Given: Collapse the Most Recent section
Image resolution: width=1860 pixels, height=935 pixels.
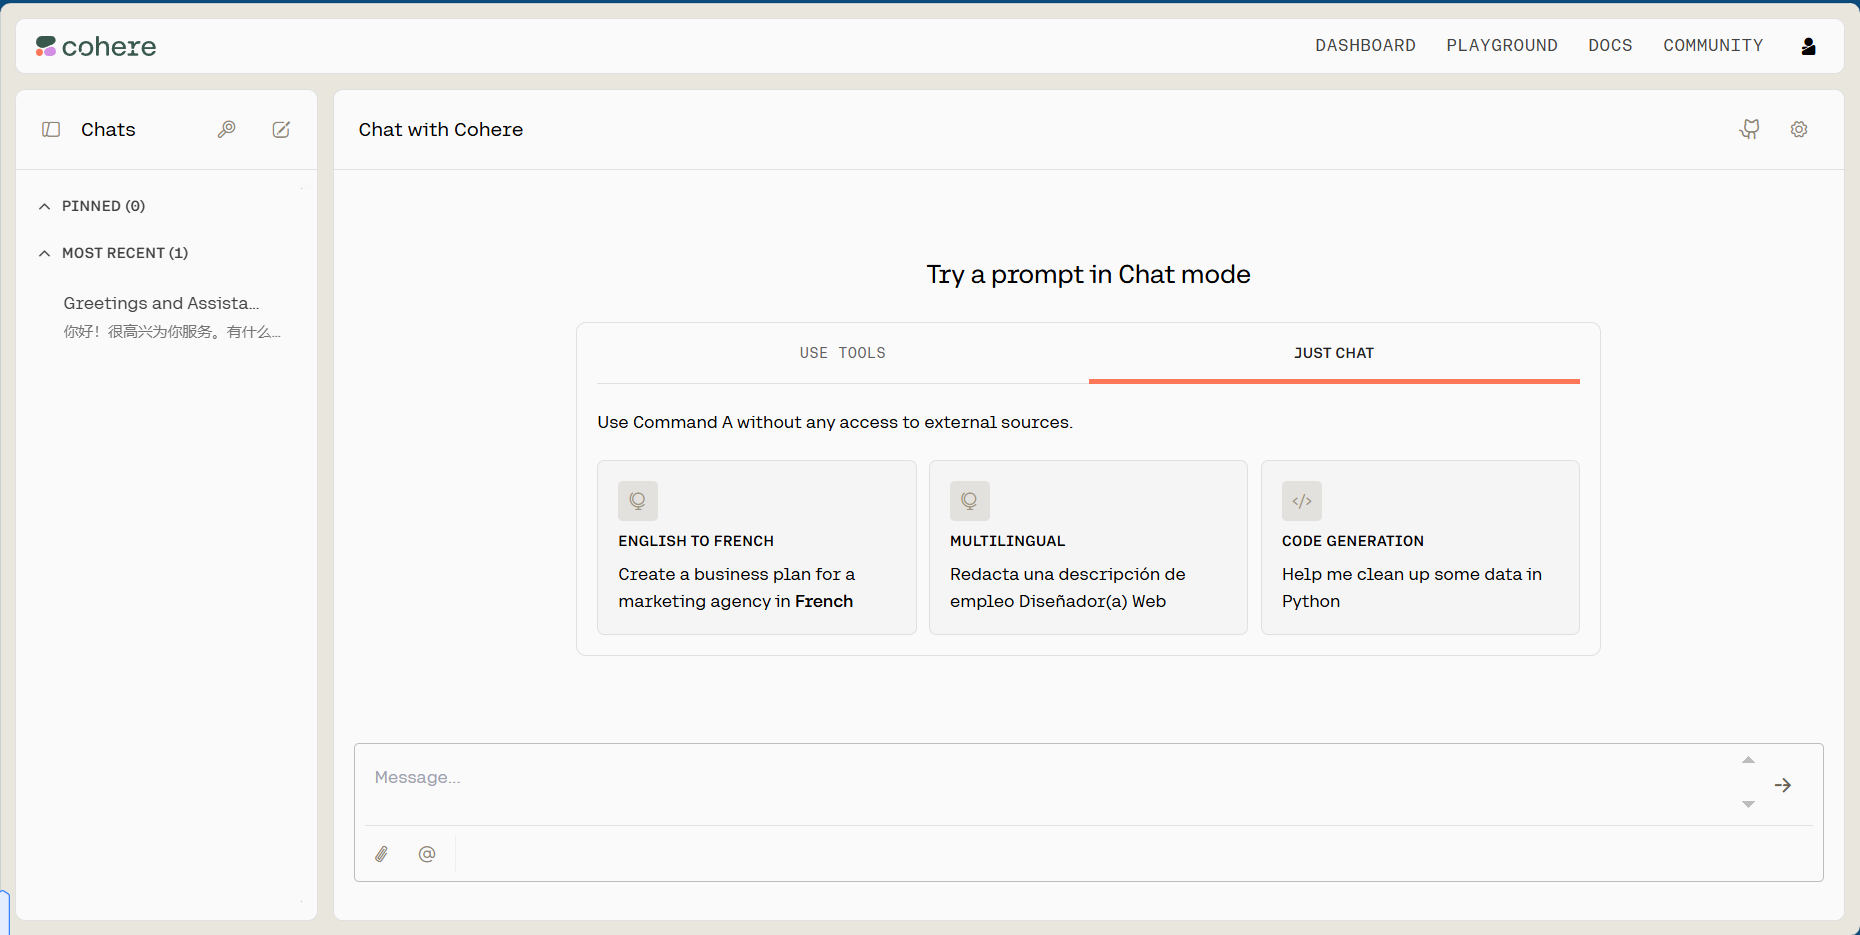Looking at the screenshot, I should point(45,253).
